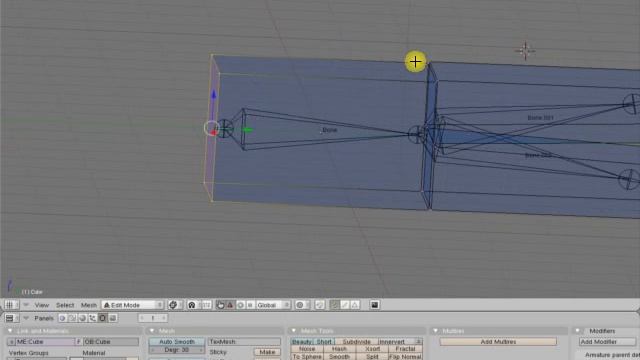Collapse the 3D View header menus arrow
640x360 pixels.
tap(26, 305)
